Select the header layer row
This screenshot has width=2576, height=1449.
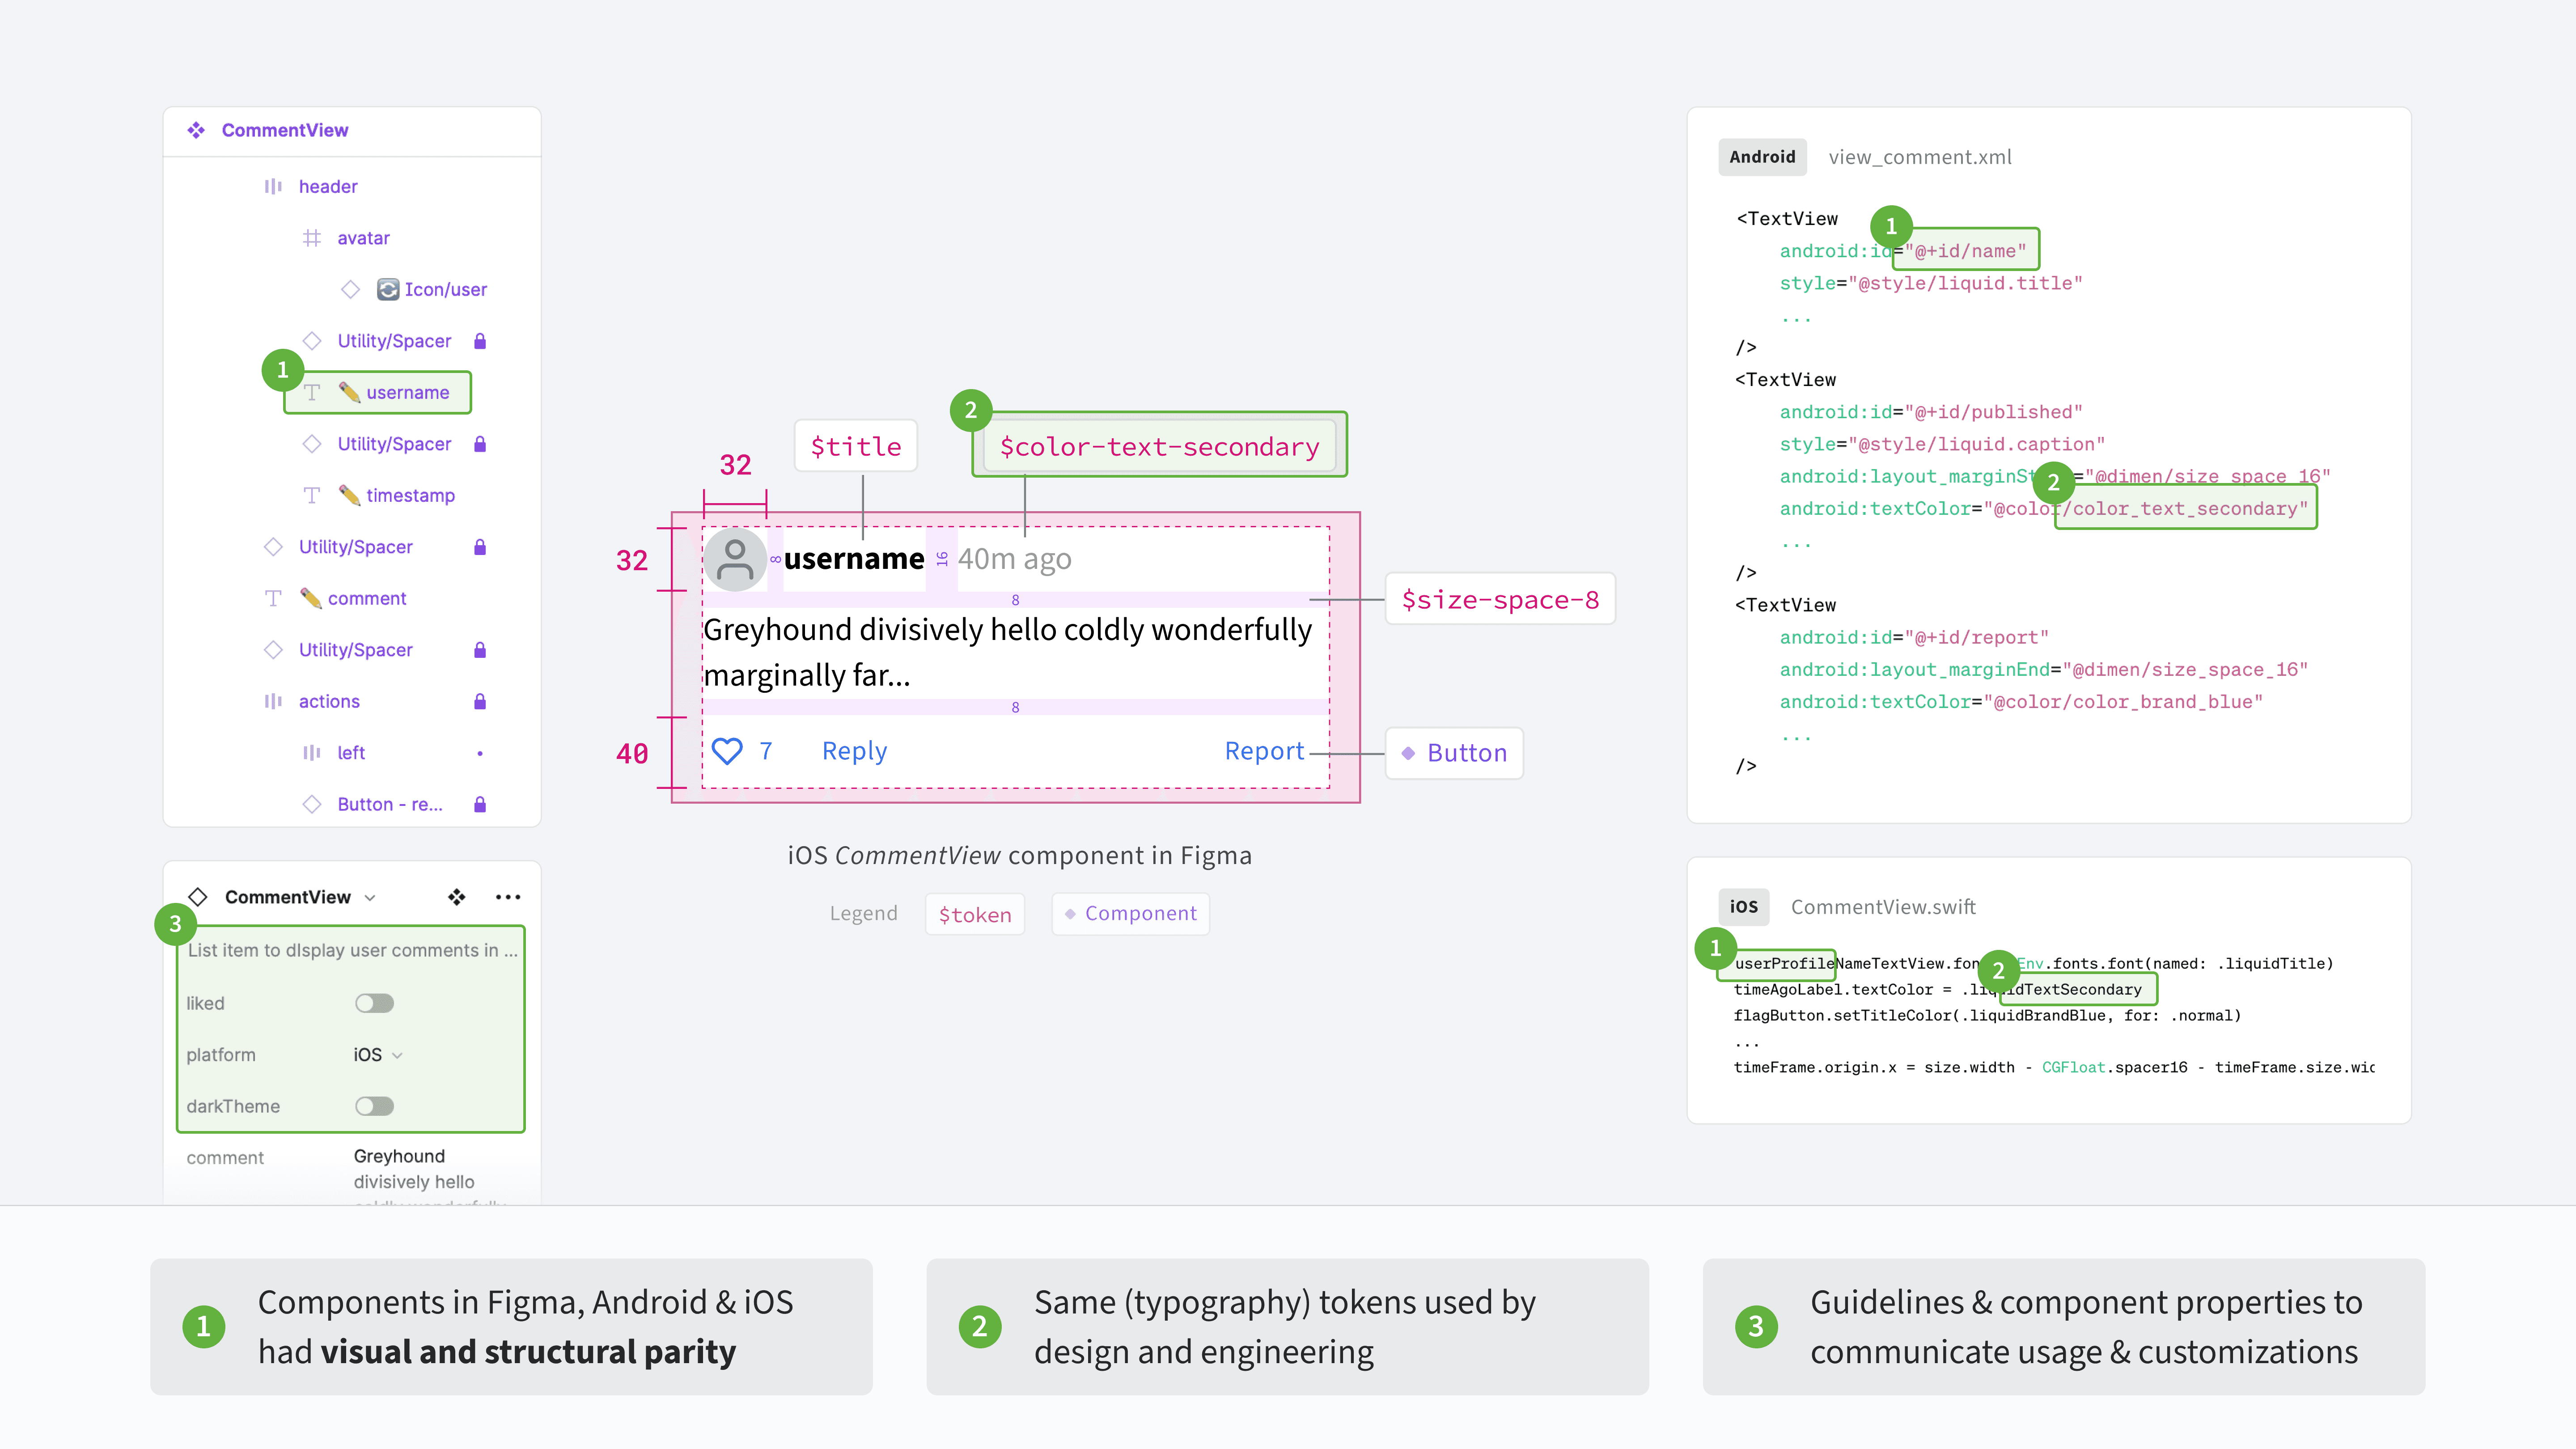point(352,186)
